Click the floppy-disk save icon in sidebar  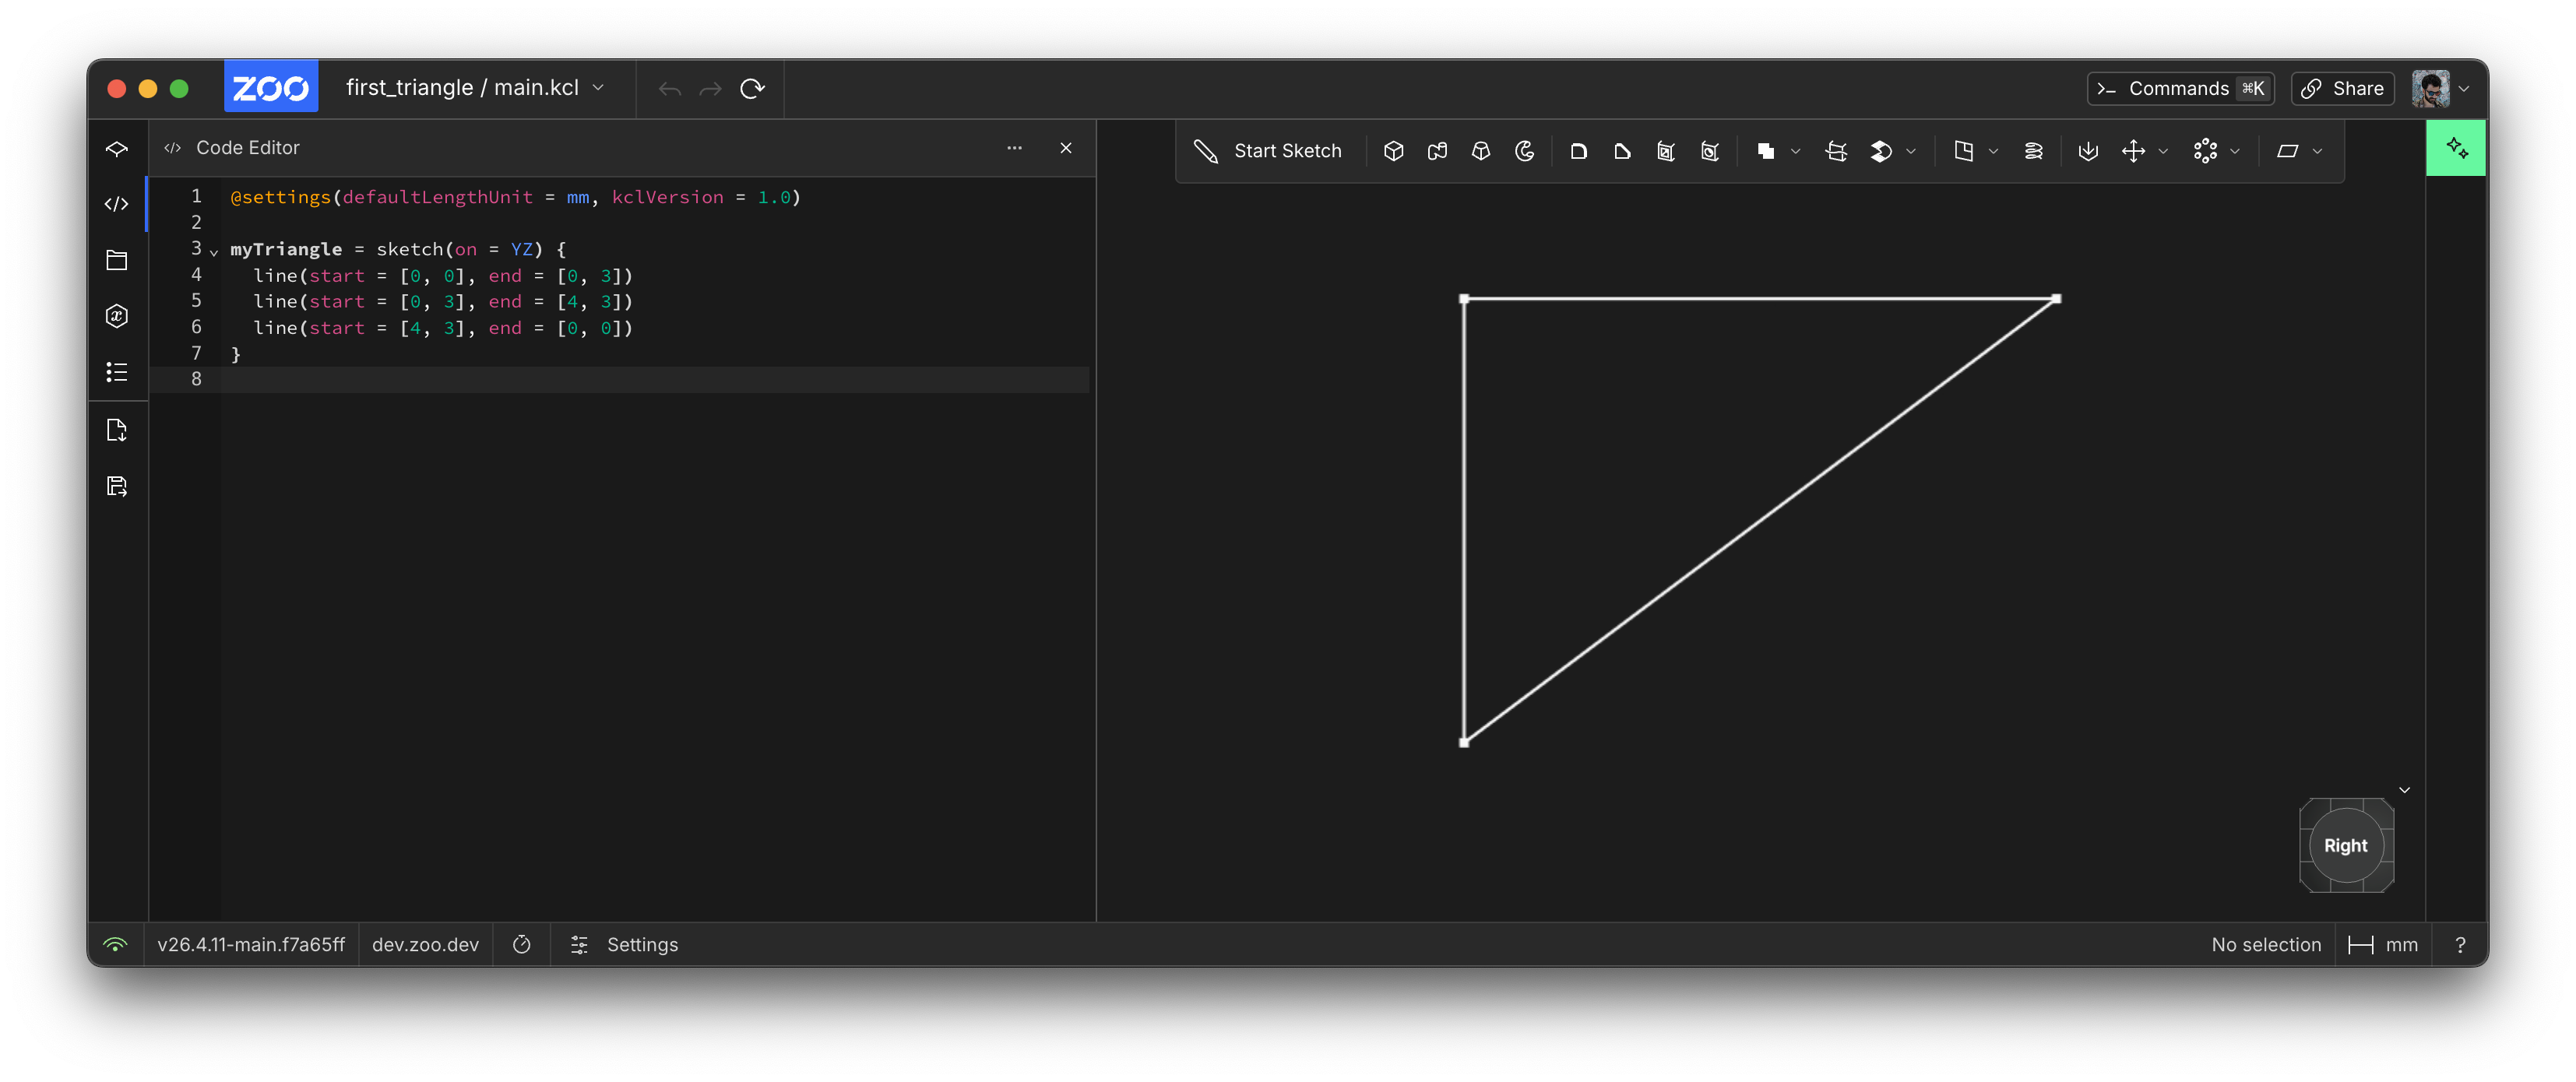tap(117, 486)
